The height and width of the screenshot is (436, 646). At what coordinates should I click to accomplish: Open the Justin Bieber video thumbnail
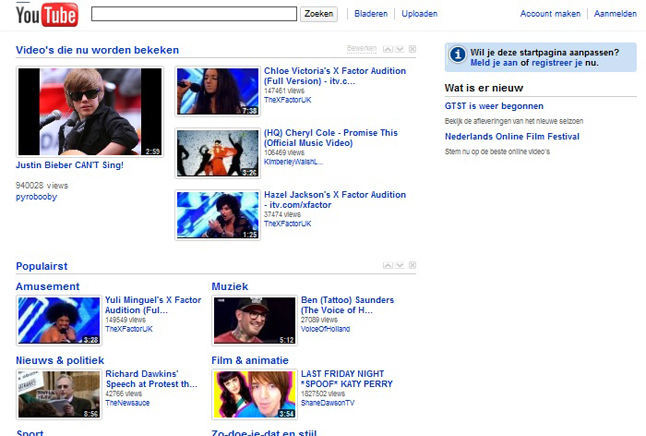coord(90,112)
